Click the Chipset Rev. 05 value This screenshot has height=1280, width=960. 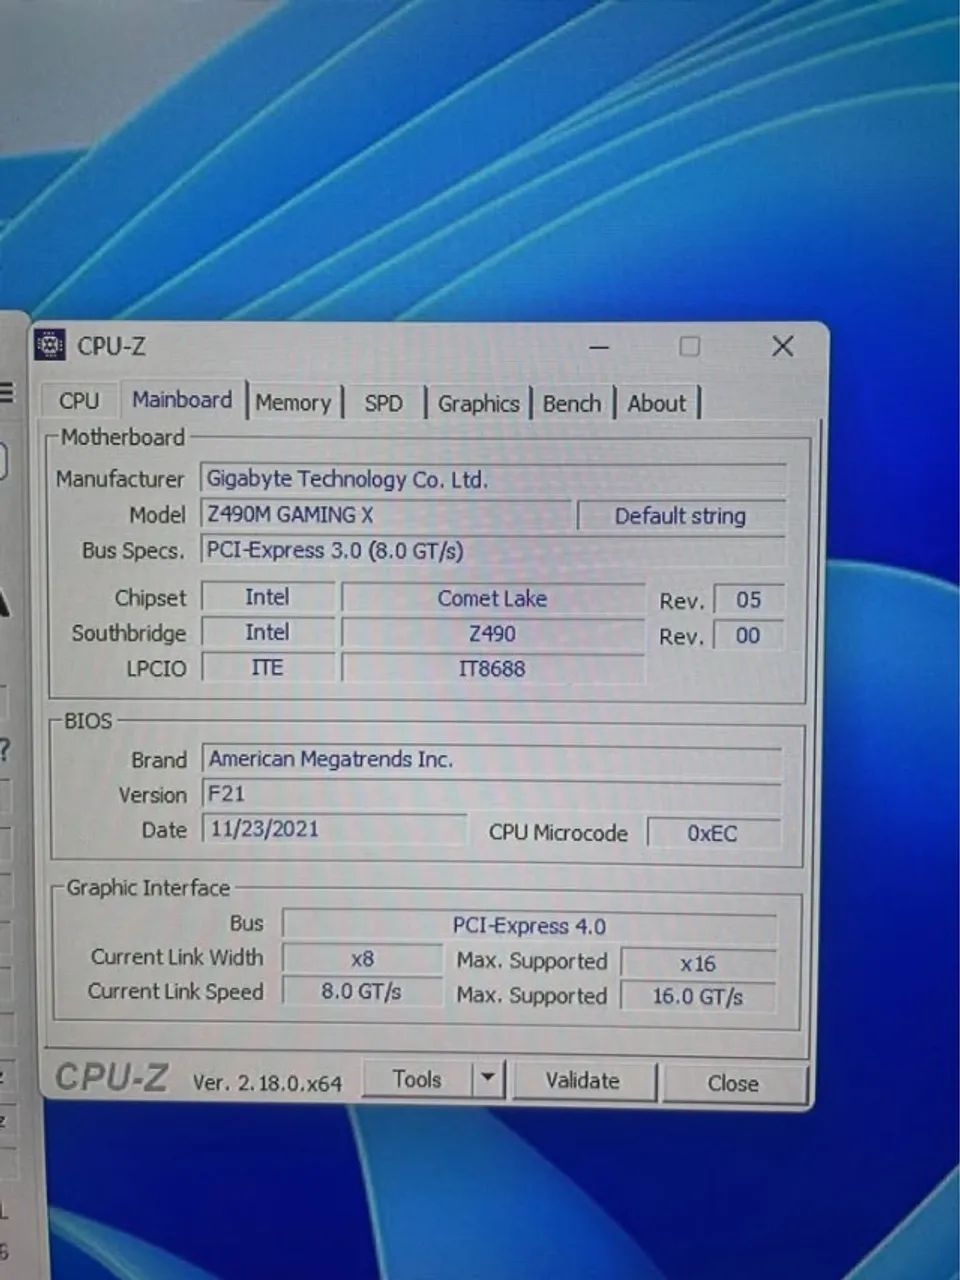point(748,599)
